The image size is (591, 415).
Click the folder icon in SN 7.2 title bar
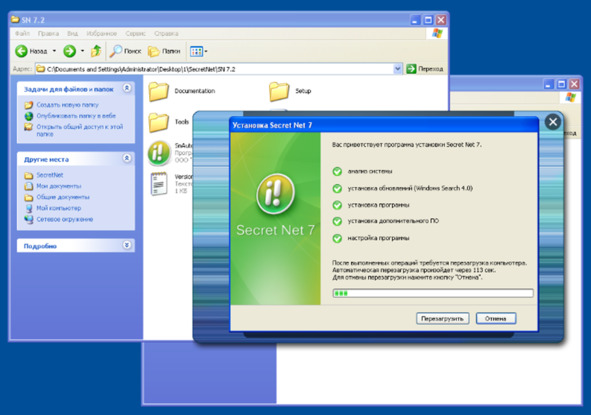pyautogui.click(x=15, y=20)
